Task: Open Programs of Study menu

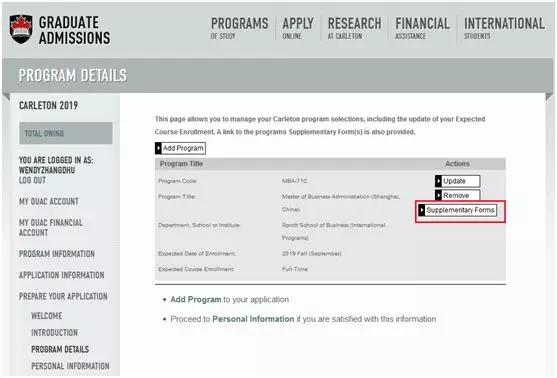Action: point(239,28)
